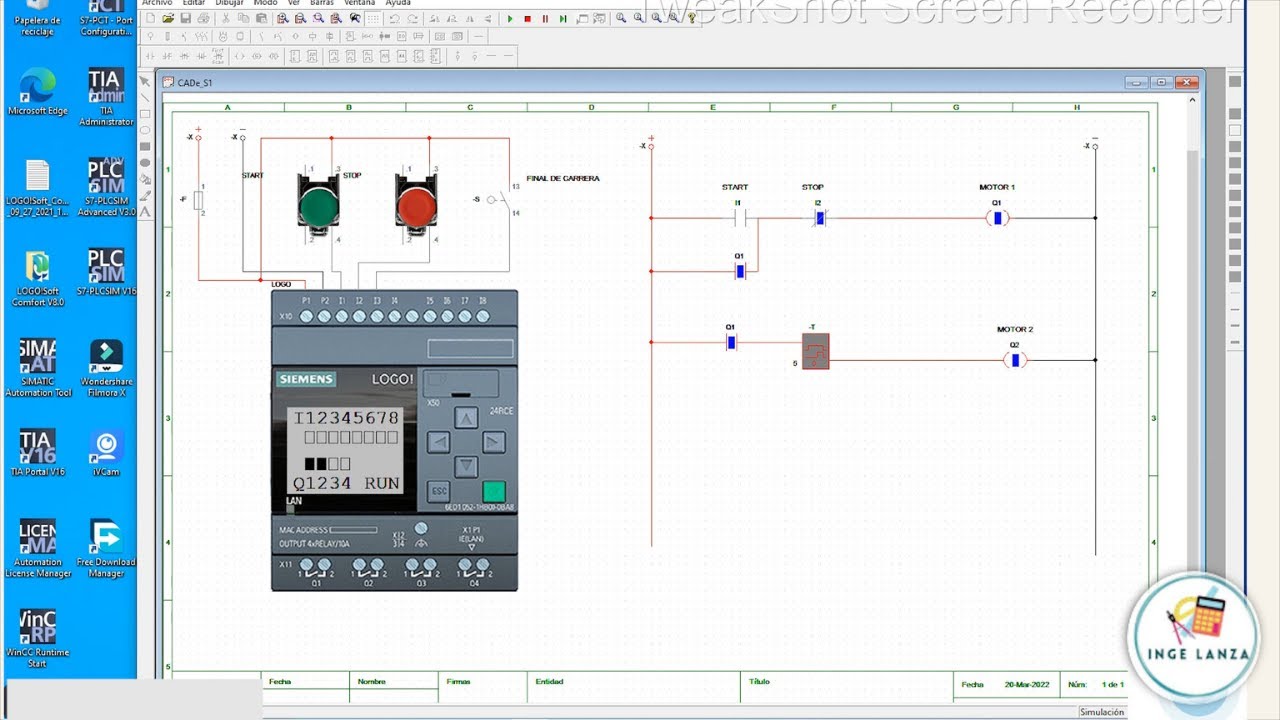Screen dimensions: 1280x720
Task: Create a new document from toolbar
Action: point(150,19)
